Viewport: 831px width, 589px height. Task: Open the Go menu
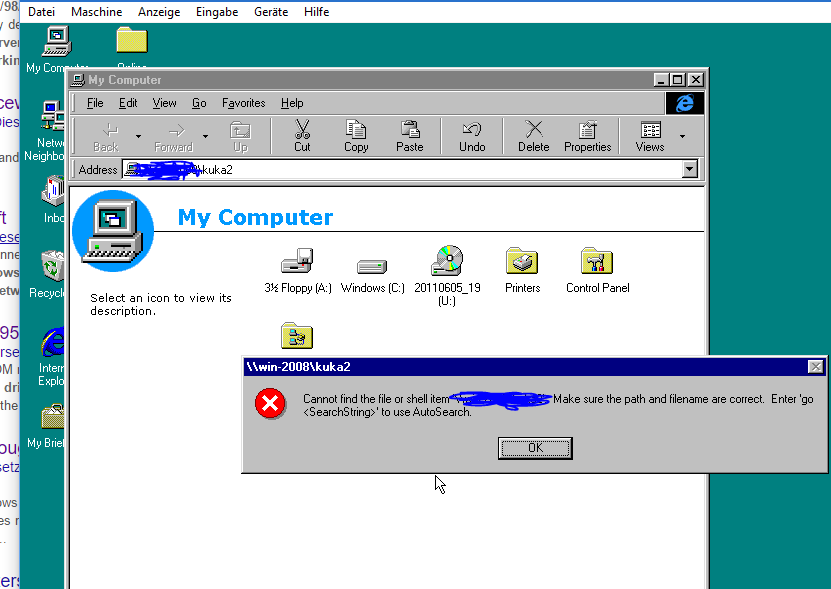[x=199, y=103]
